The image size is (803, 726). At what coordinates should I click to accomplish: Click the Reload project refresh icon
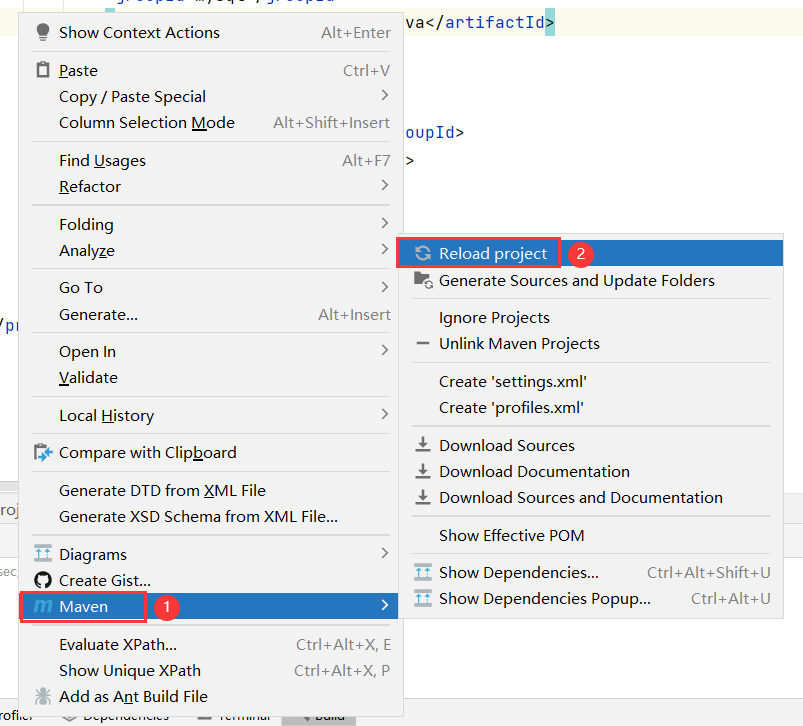[423, 253]
